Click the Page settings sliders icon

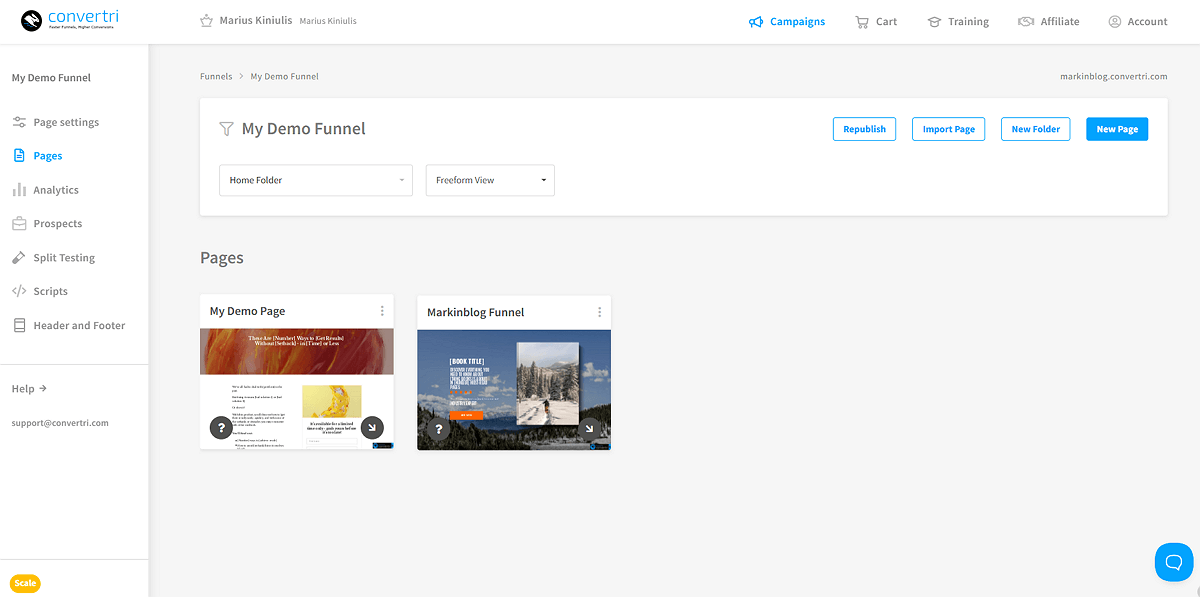(x=19, y=122)
